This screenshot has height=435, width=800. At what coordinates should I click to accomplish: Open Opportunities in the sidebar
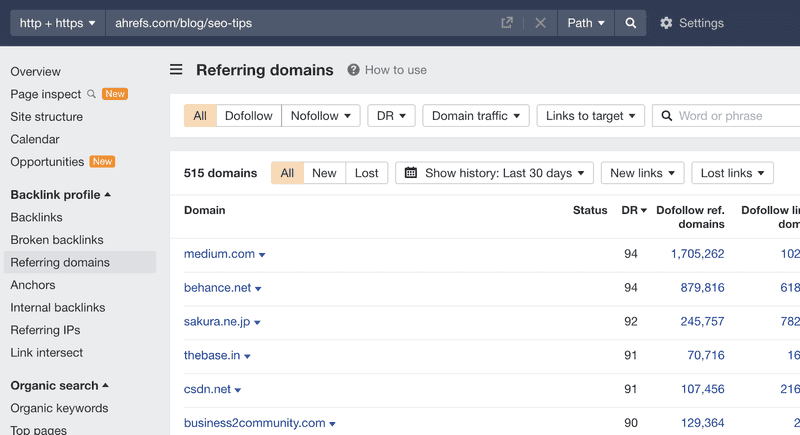47,162
